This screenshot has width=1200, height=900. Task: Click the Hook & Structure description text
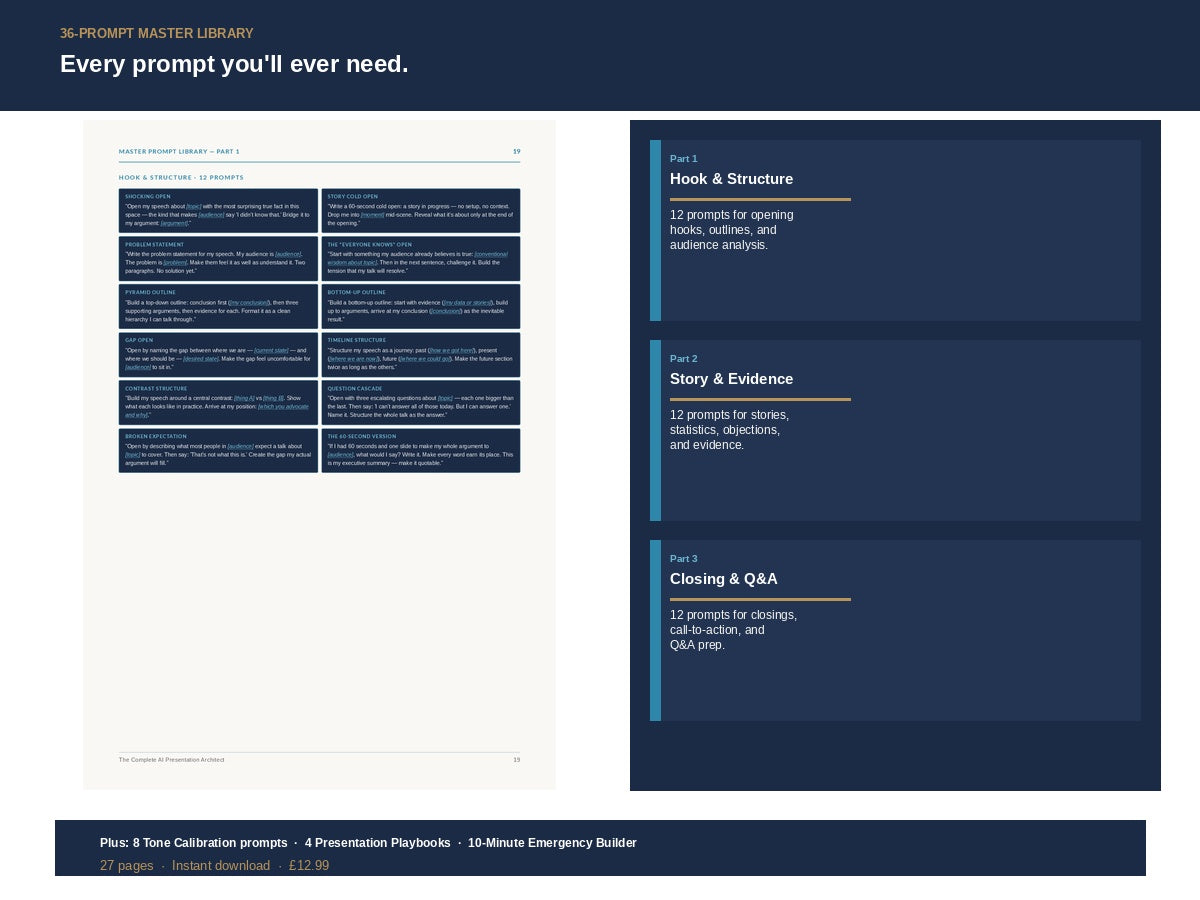coord(732,230)
